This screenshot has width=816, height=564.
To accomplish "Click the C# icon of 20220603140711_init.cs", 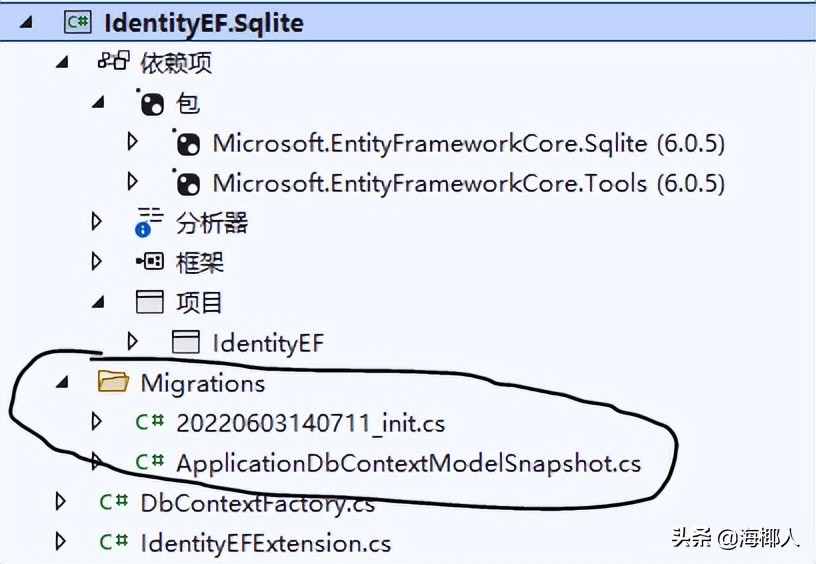I will pos(150,421).
